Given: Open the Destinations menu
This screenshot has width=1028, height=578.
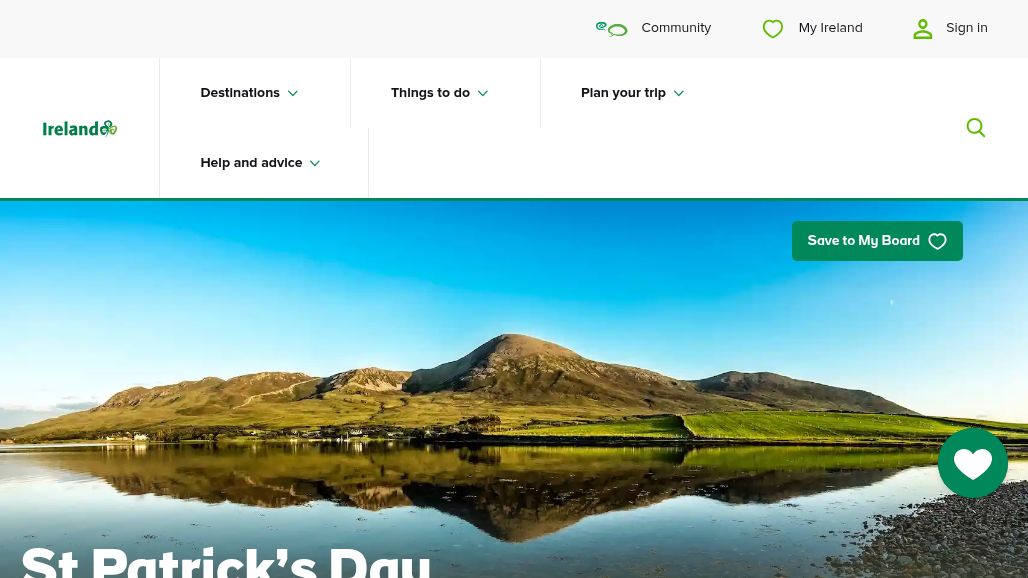Looking at the screenshot, I should tap(249, 93).
